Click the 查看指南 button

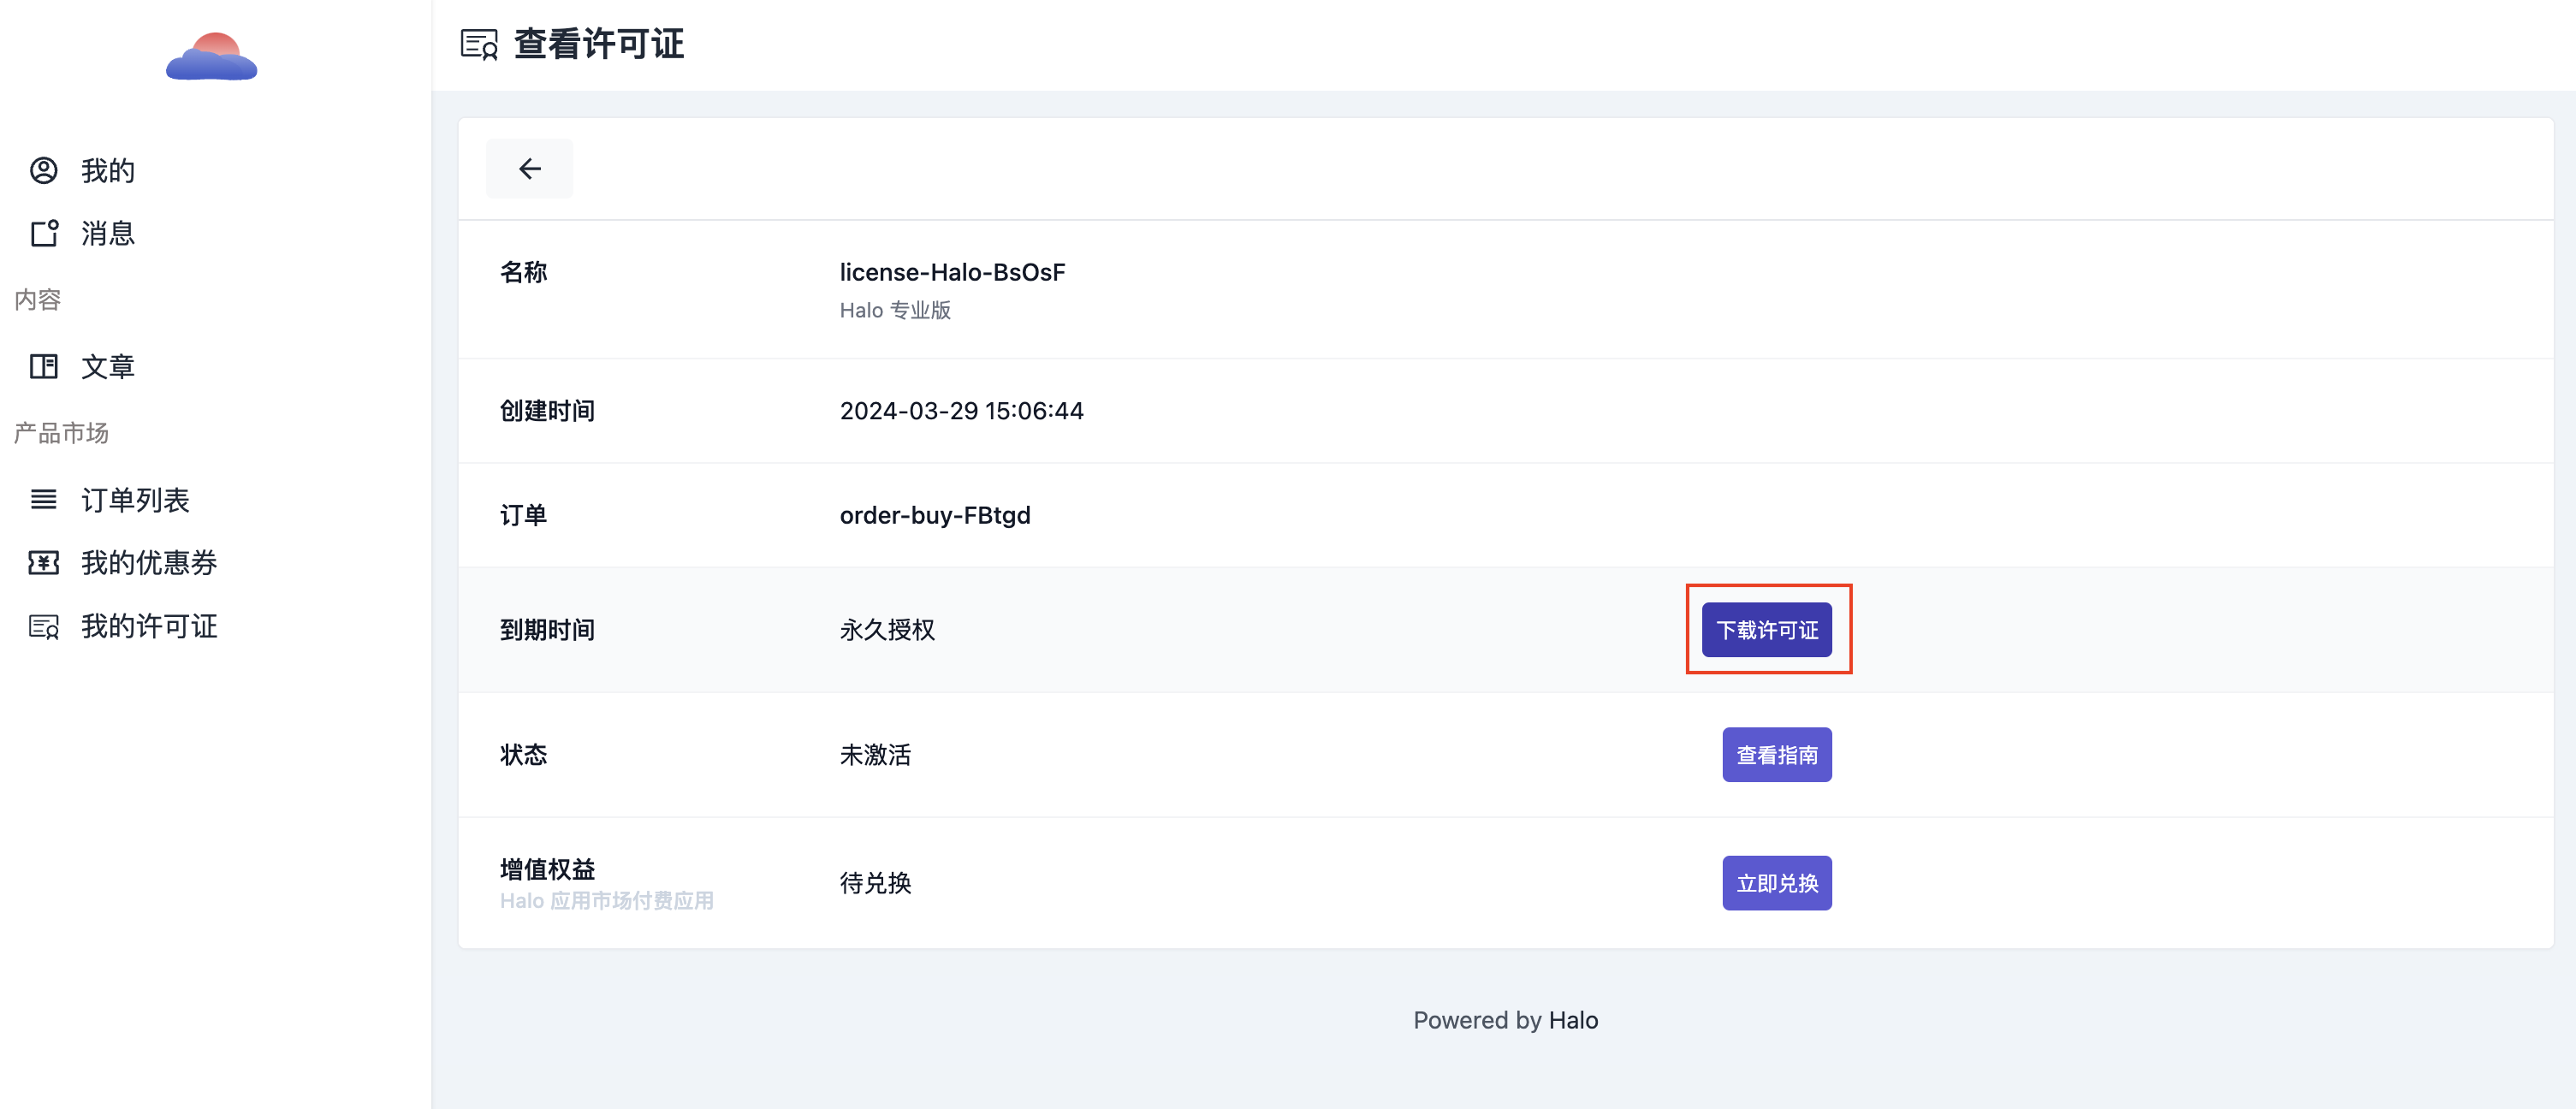[x=1777, y=755]
